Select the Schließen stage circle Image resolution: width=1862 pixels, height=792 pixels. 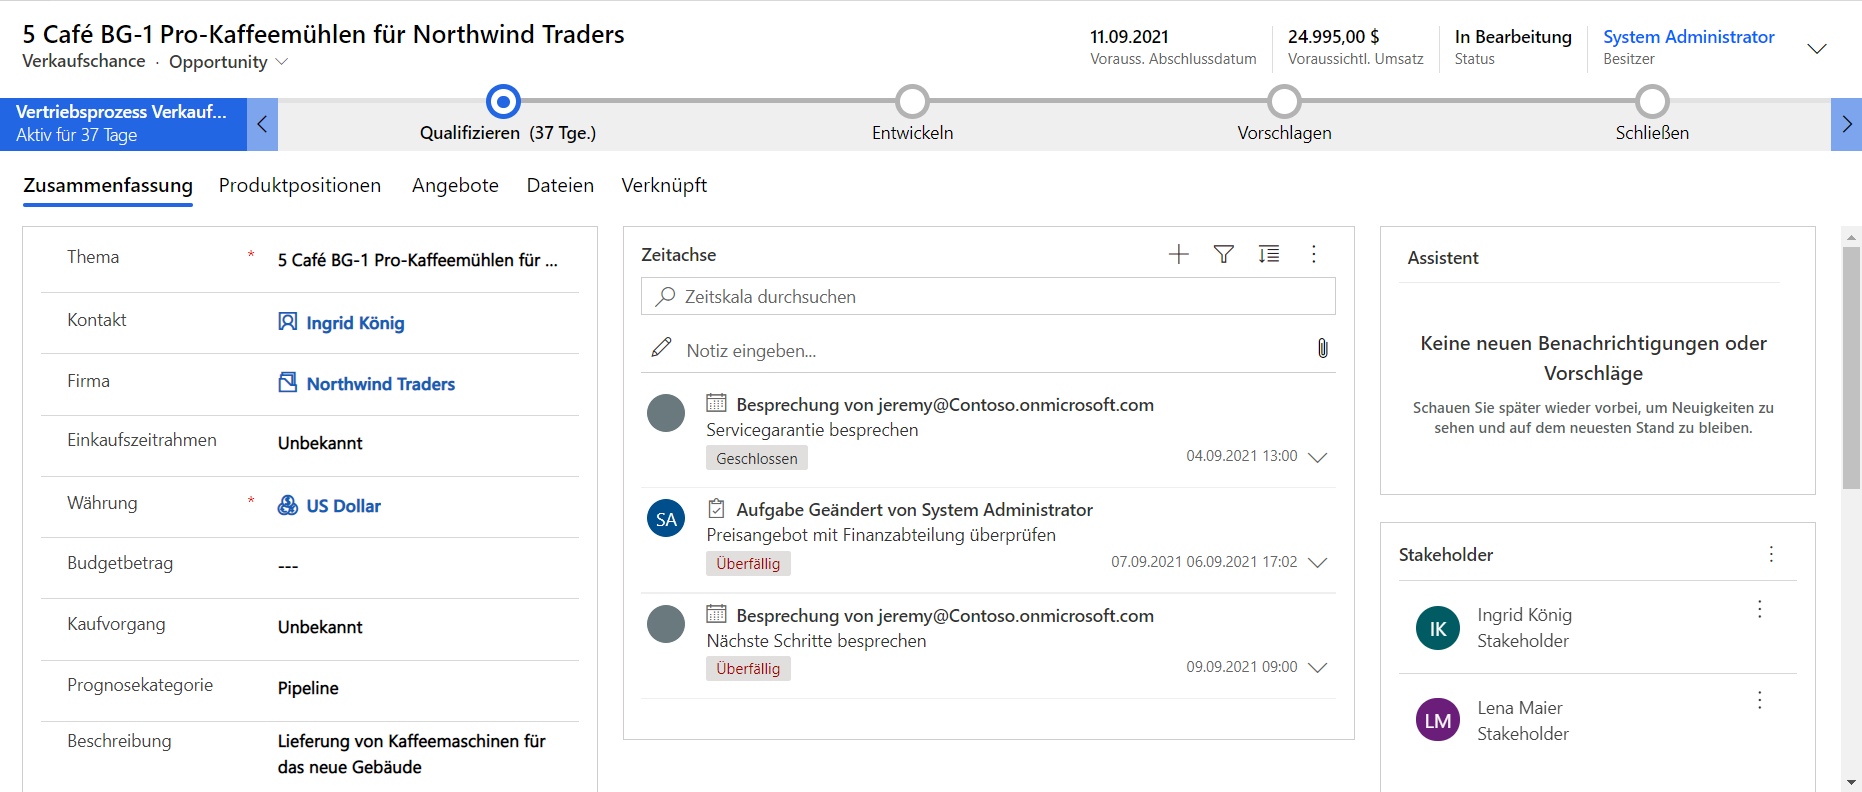[1652, 101]
